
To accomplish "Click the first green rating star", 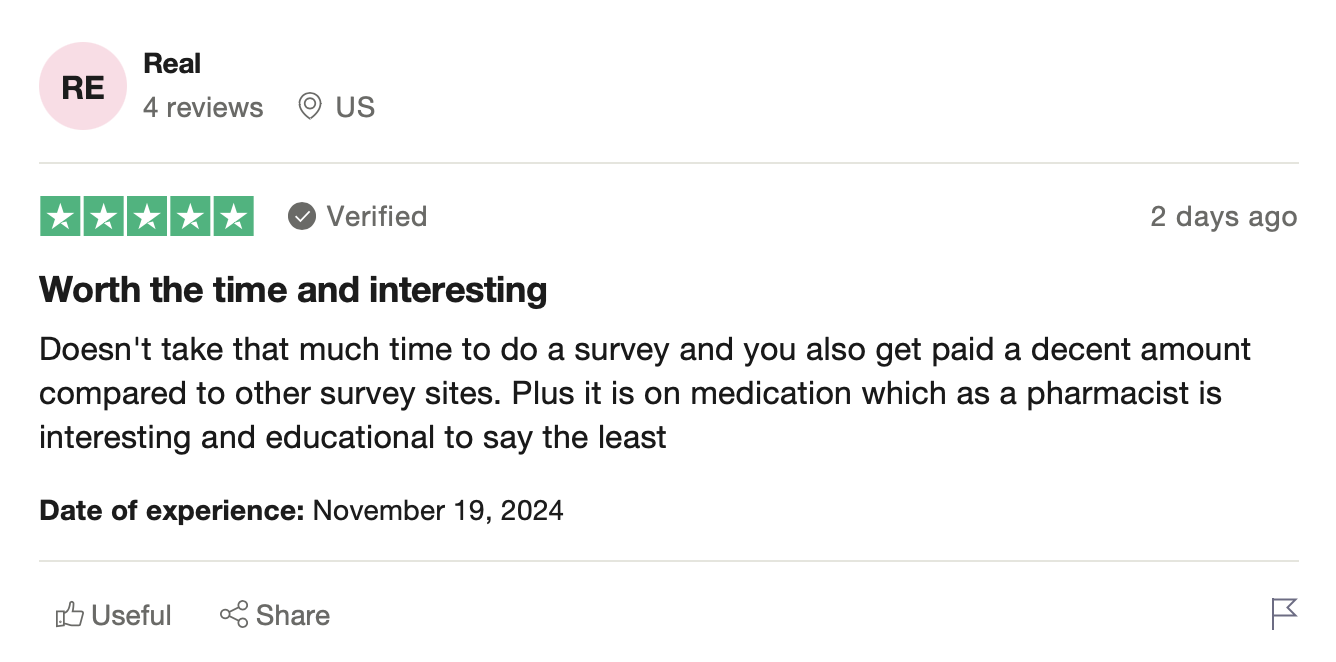I will pyautogui.click(x=61, y=217).
